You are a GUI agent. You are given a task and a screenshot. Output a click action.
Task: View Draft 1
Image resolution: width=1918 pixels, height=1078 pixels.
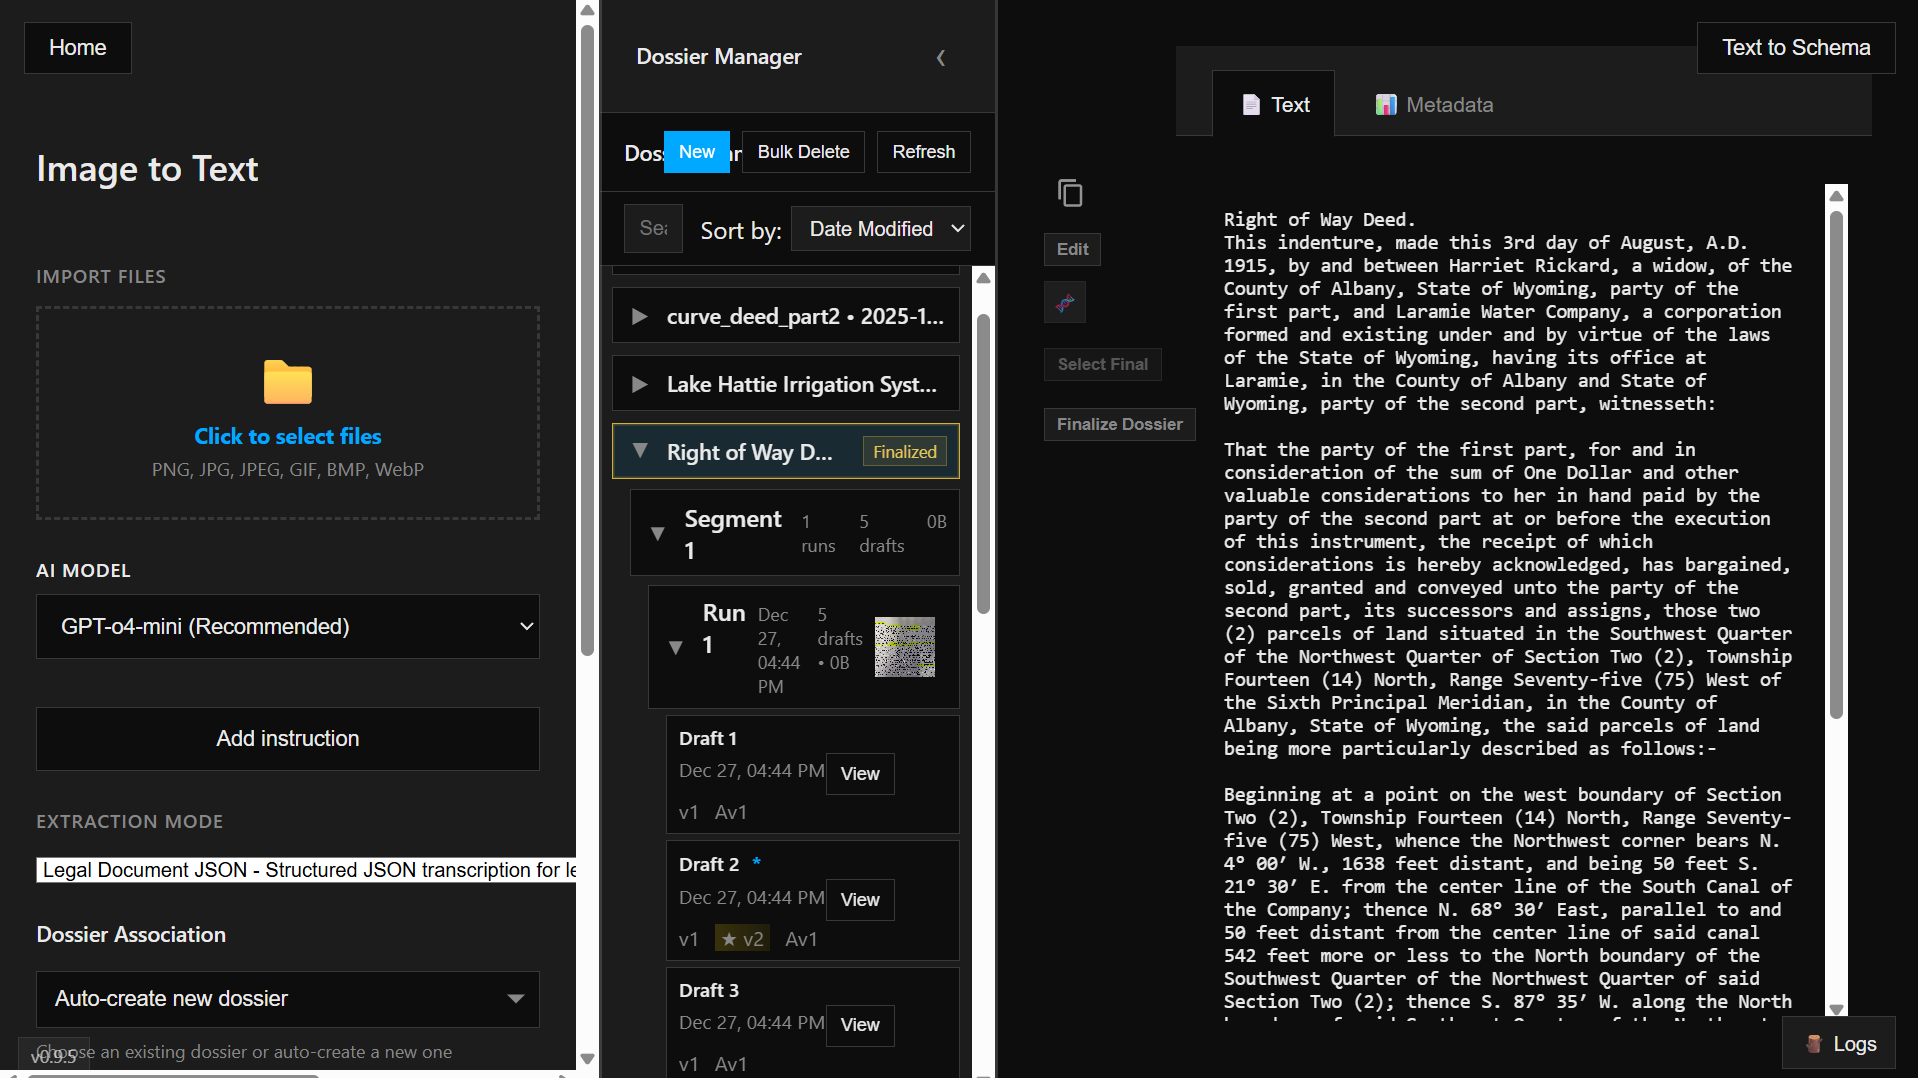point(860,774)
